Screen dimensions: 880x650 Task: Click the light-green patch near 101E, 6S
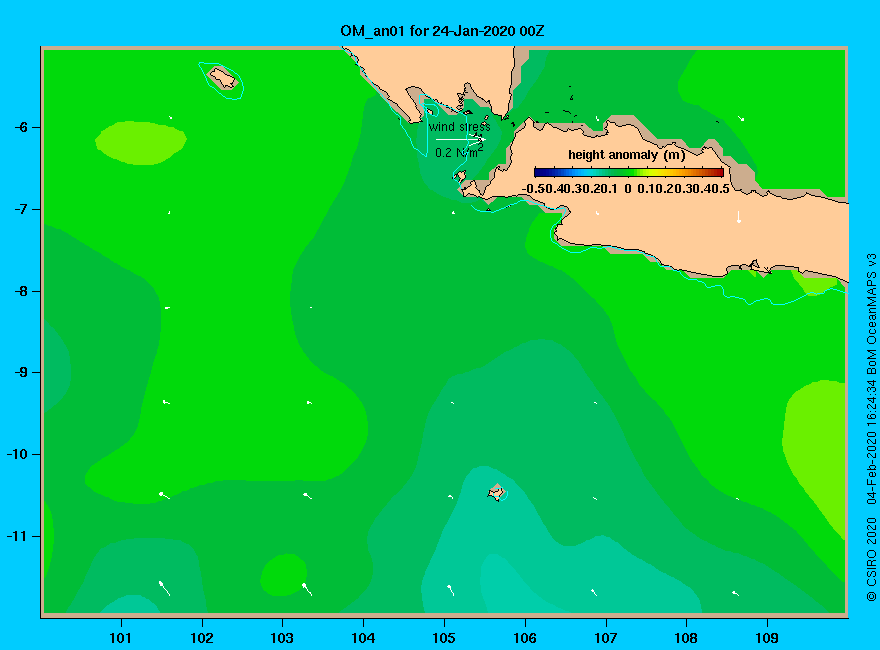point(141,143)
